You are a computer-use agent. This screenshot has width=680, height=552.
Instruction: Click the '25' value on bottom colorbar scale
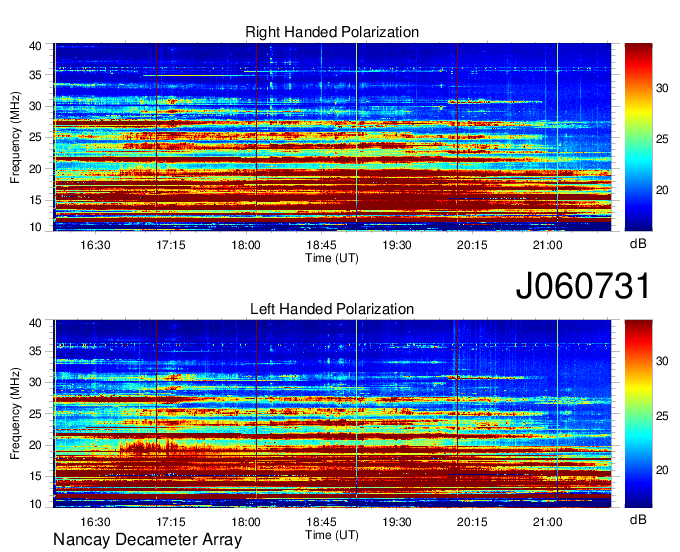[x=662, y=416]
